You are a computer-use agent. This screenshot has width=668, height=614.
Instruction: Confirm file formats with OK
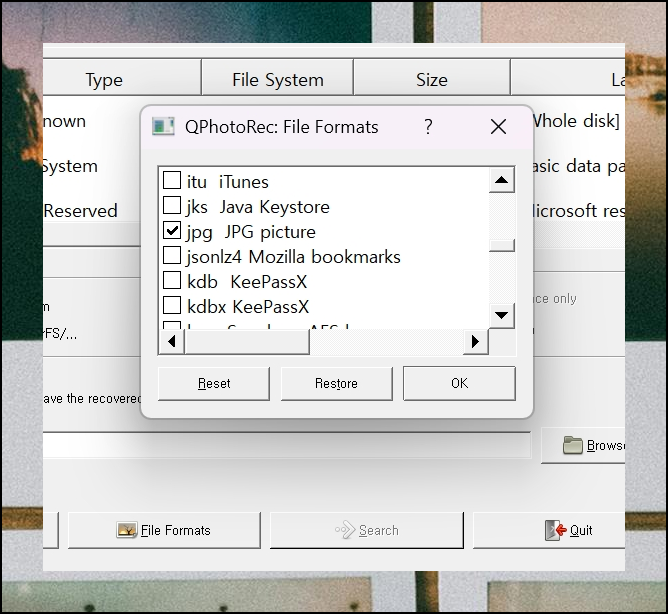pyautogui.click(x=459, y=383)
